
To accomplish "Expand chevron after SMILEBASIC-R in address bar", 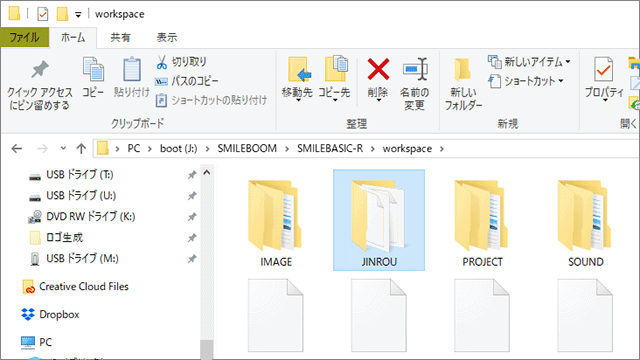I will click(373, 149).
